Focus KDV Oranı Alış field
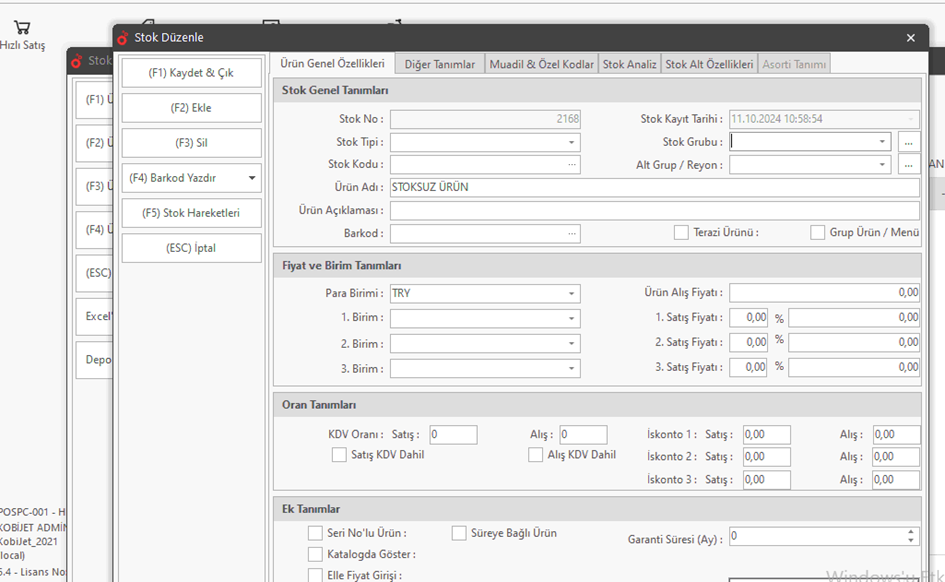Screen dimensions: 945x582 pyautogui.click(x=583, y=434)
